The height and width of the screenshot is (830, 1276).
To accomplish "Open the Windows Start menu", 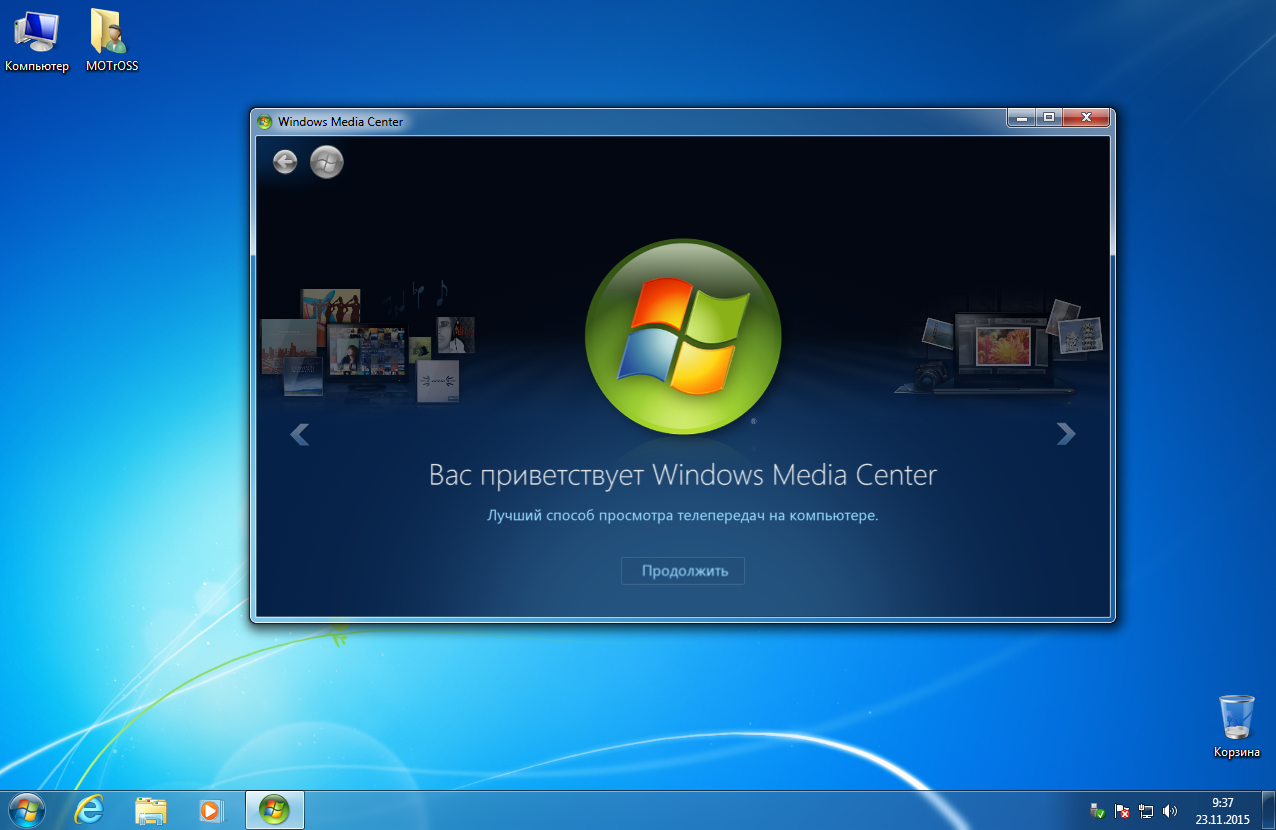I will click(x=27, y=810).
